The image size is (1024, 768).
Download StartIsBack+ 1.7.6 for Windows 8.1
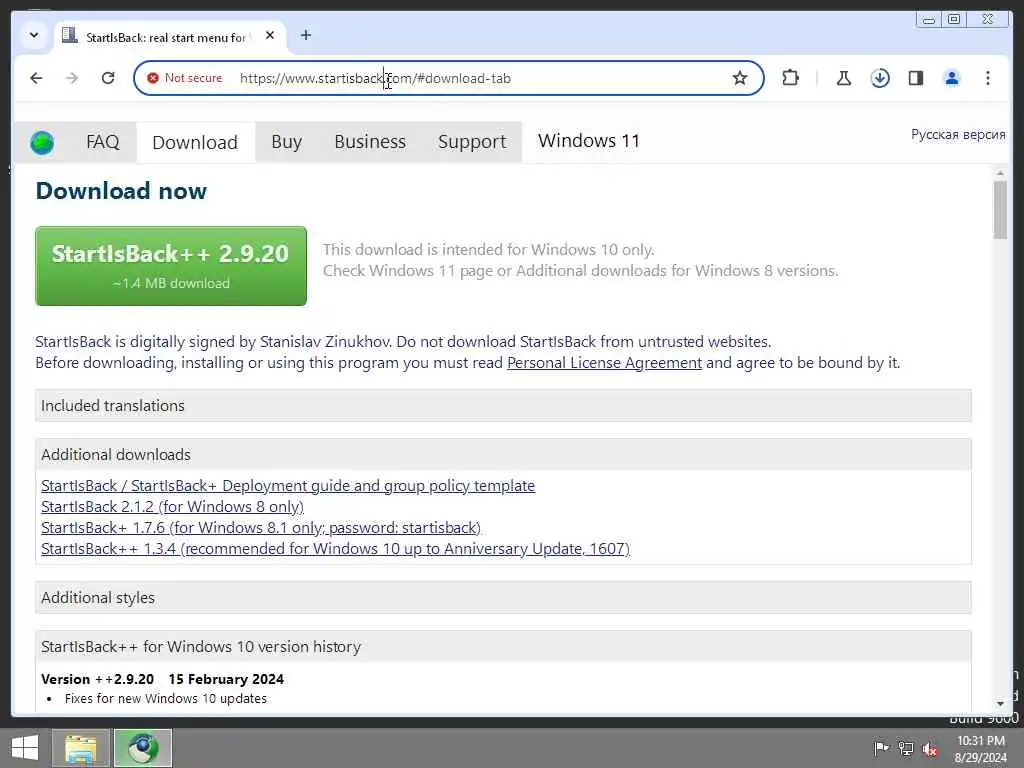click(261, 528)
